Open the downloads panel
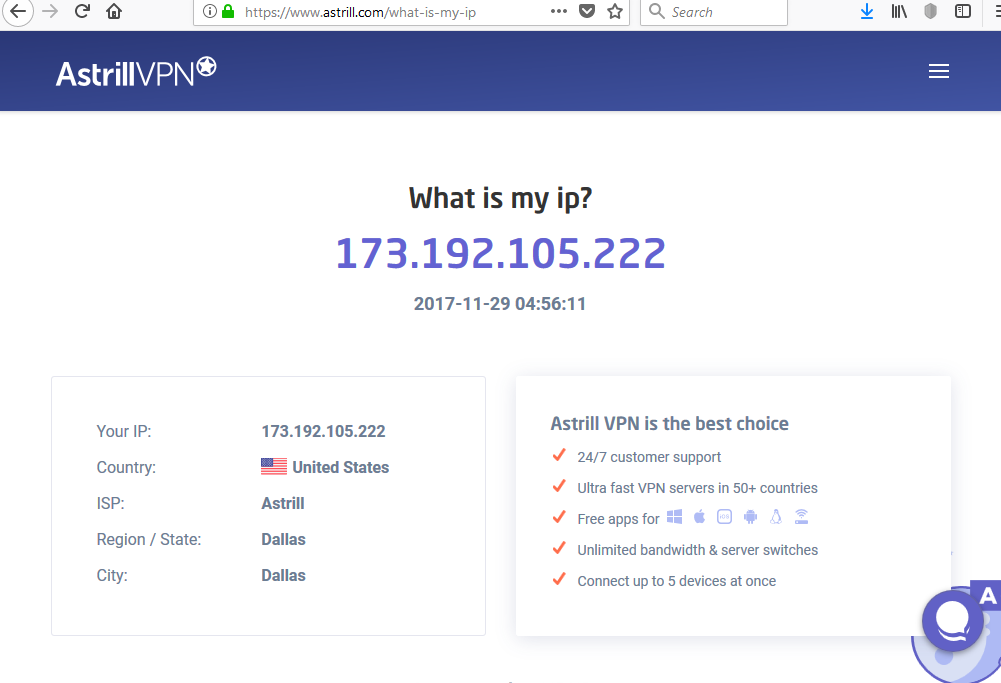 (867, 11)
